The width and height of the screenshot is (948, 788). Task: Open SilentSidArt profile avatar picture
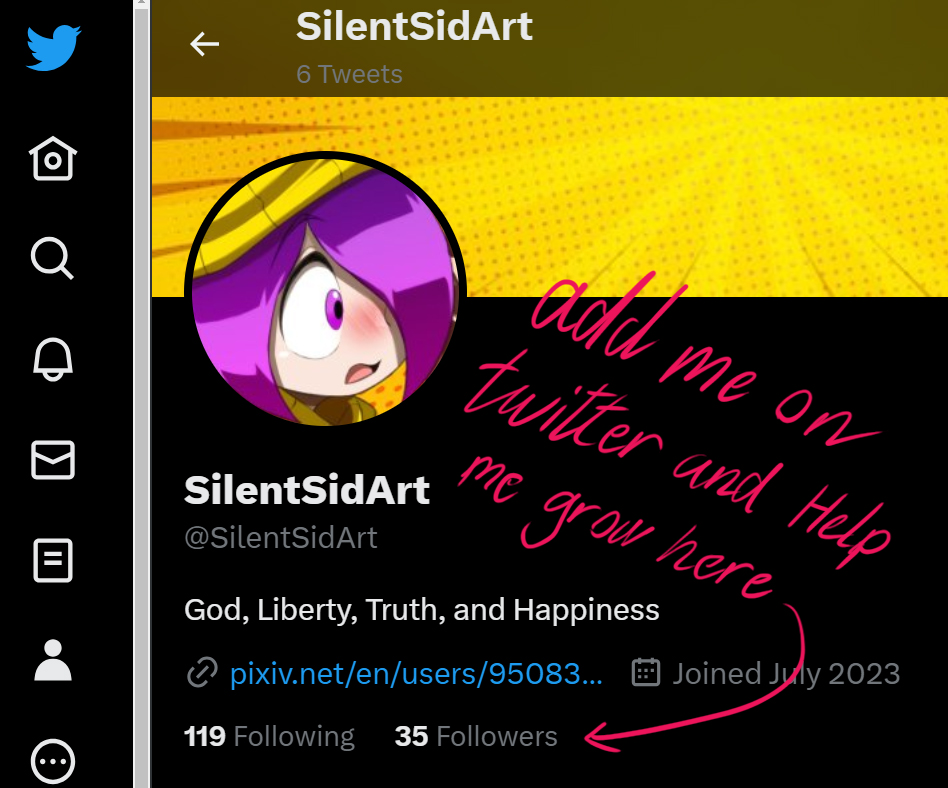pos(326,292)
